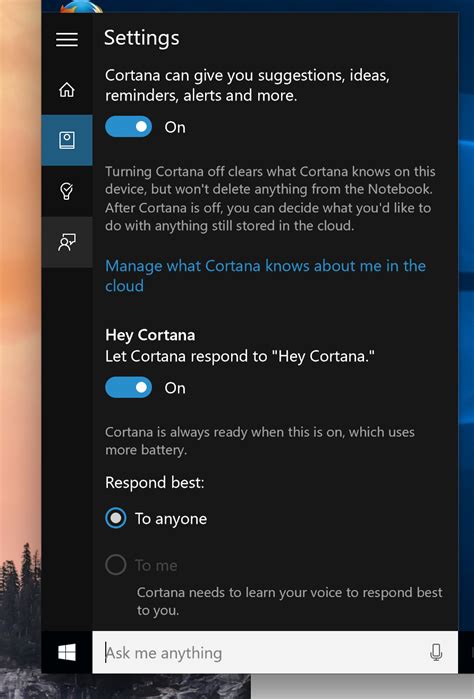Click "Cortana needs to learn your voice" text
Image resolution: width=474 pixels, height=699 pixels.
pyautogui.click(x=289, y=601)
